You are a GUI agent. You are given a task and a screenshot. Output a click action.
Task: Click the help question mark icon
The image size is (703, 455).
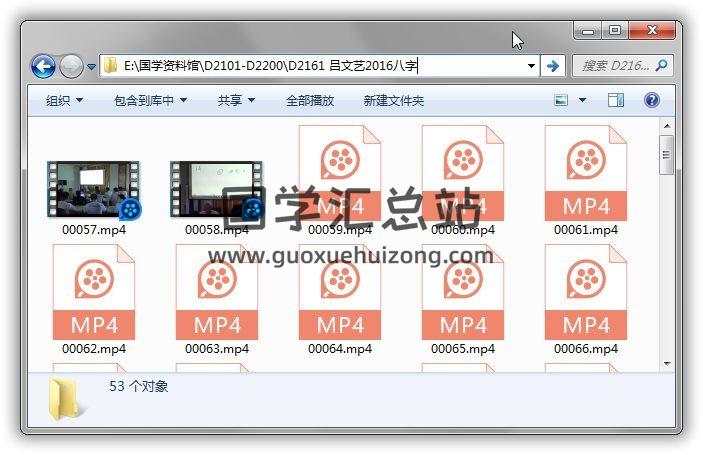[651, 100]
